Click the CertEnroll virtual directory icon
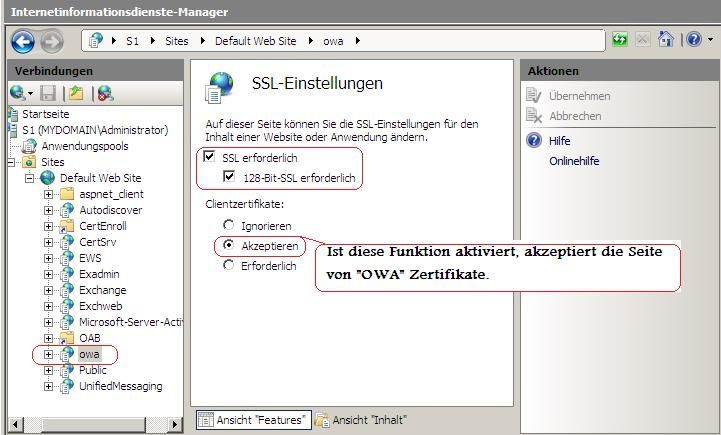This screenshot has height=435, width=721. (x=67, y=226)
